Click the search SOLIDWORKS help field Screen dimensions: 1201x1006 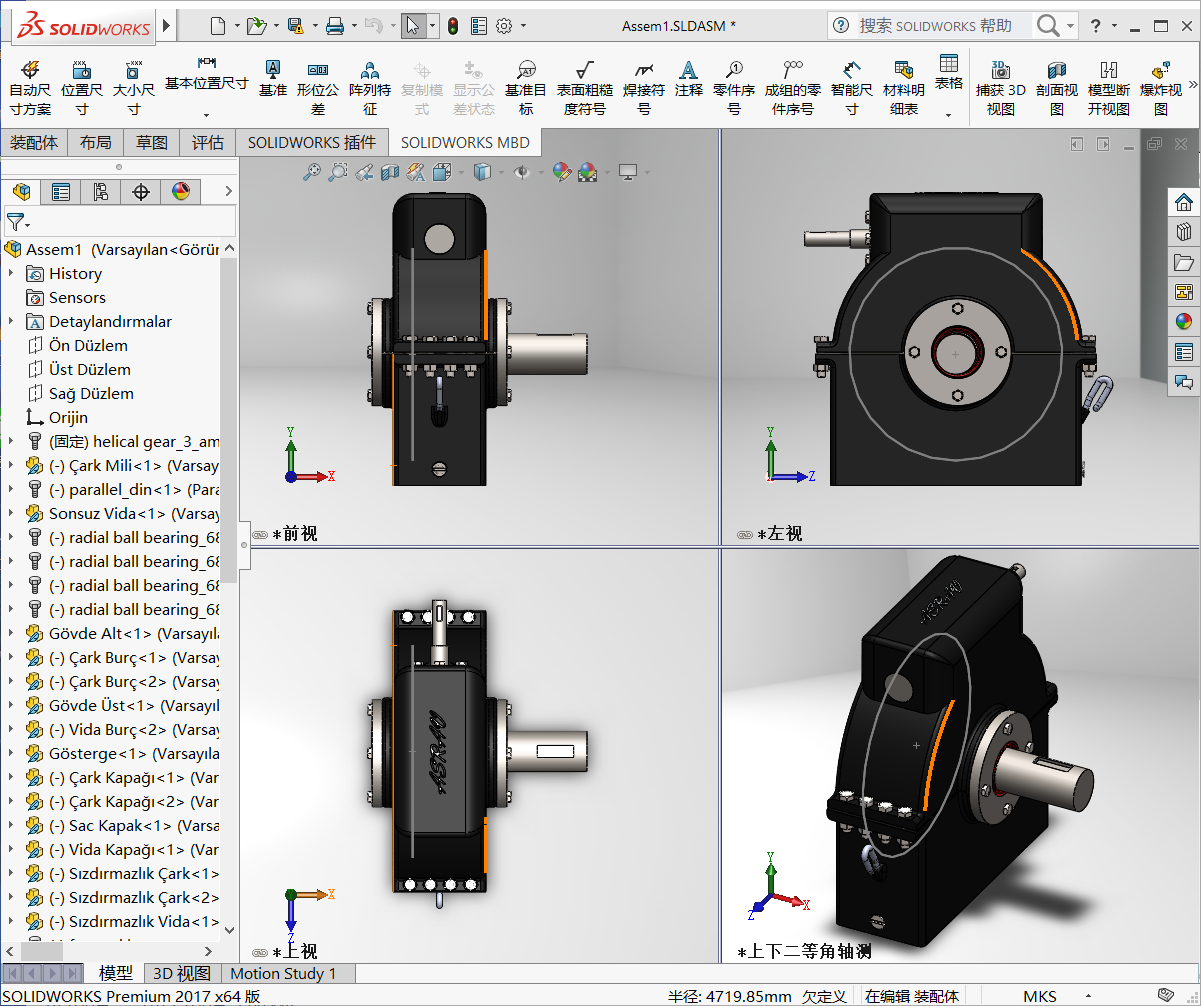(944, 25)
